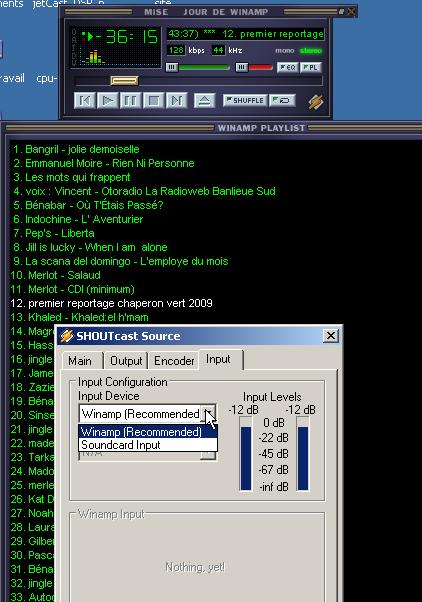The height and width of the screenshot is (602, 422).
Task: Select premier reportage chaperon vert 2009
Action: point(111,303)
